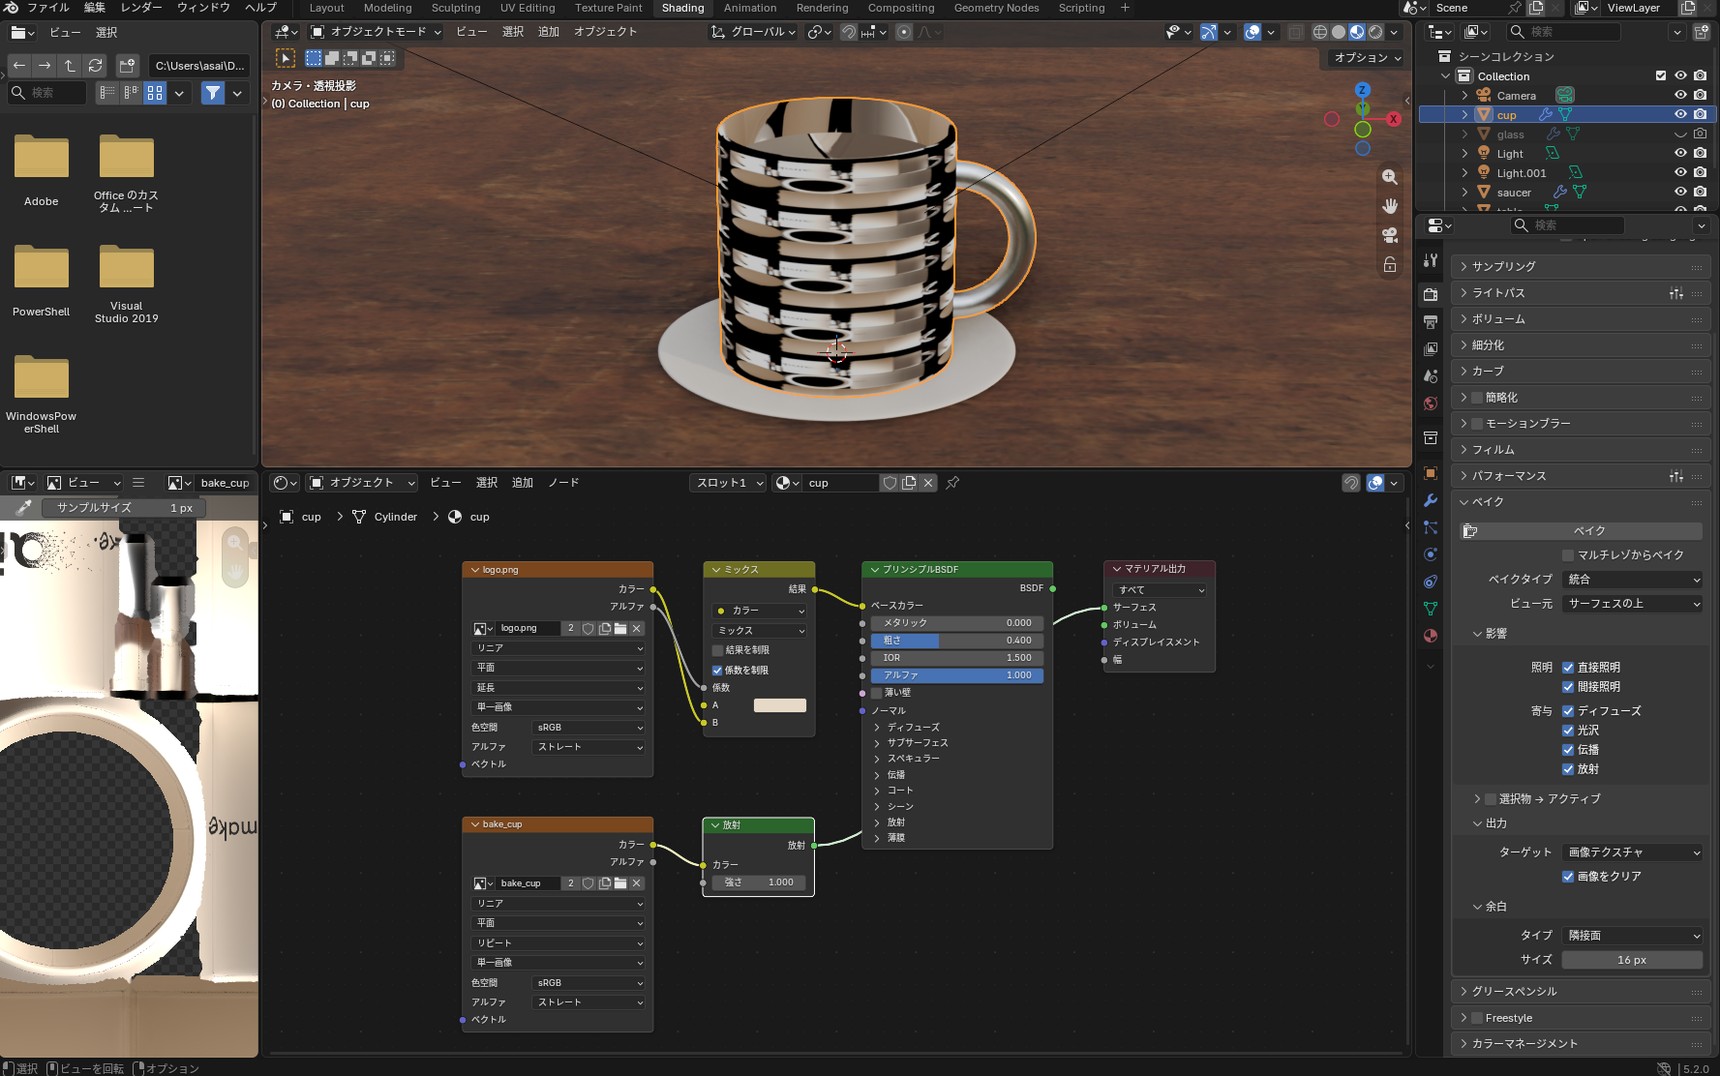1720x1076 pixels.
Task: Toggle visibility of Light.001 in outliner
Action: (x=1680, y=173)
